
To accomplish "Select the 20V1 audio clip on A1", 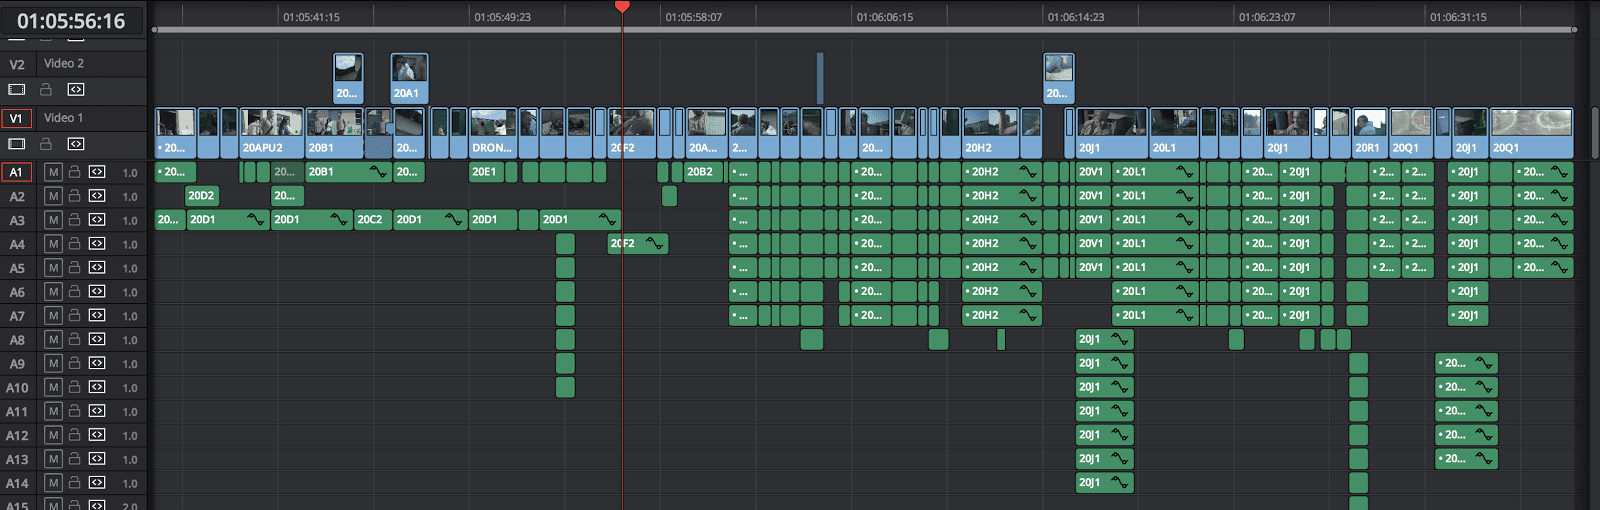I will 1093,172.
